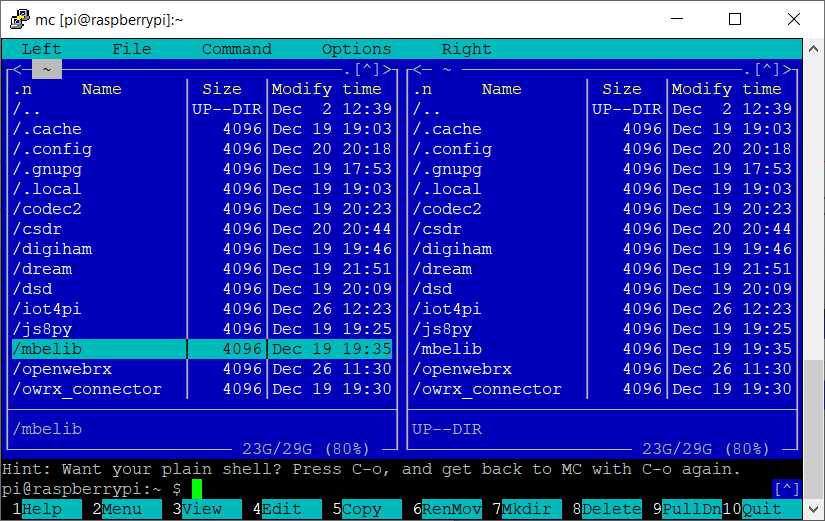Viewport: 825px width, 521px height.
Task: Click the right panel Name column header
Action: 501,89
